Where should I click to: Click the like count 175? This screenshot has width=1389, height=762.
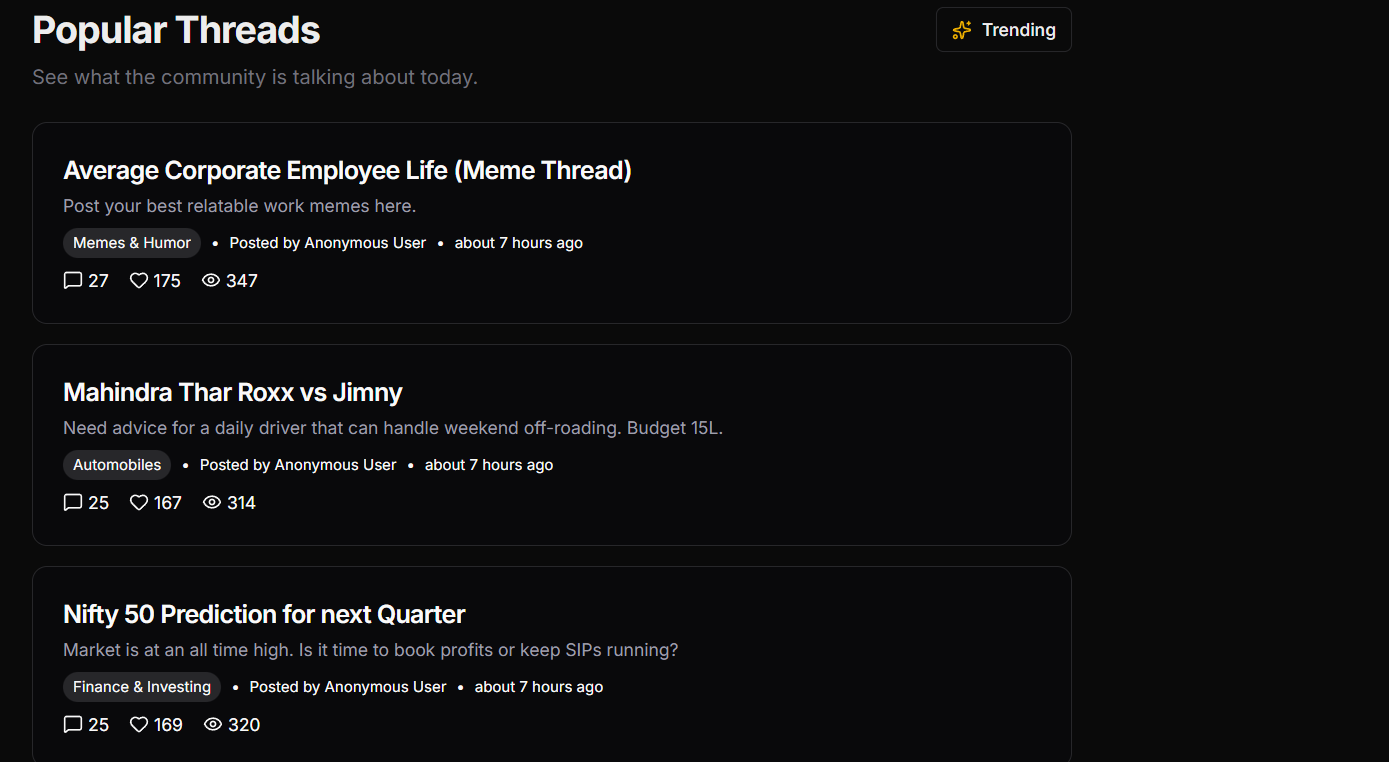click(167, 281)
